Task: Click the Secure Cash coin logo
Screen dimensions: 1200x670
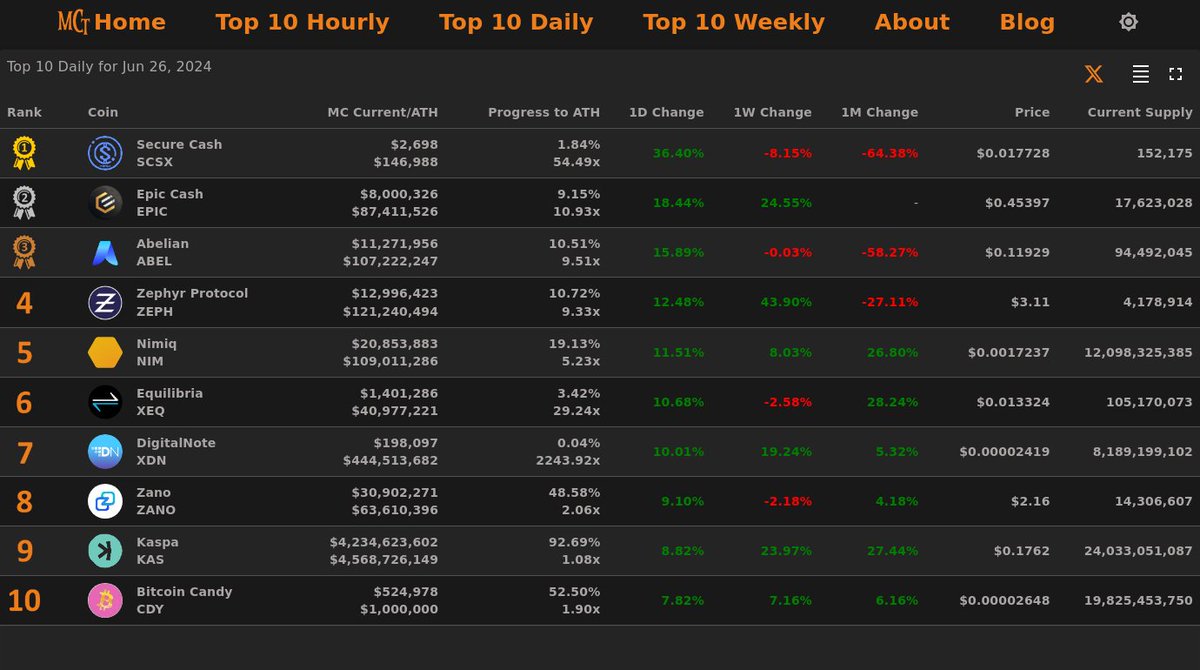Action: tap(105, 153)
